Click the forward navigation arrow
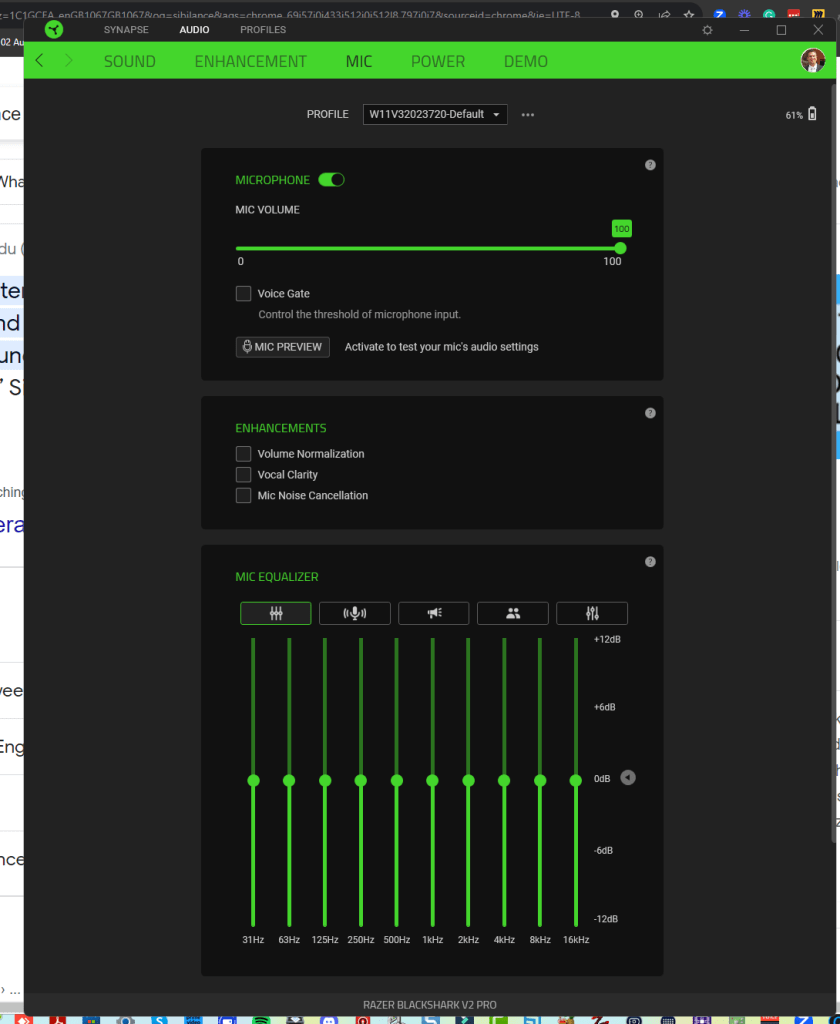 click(x=69, y=61)
